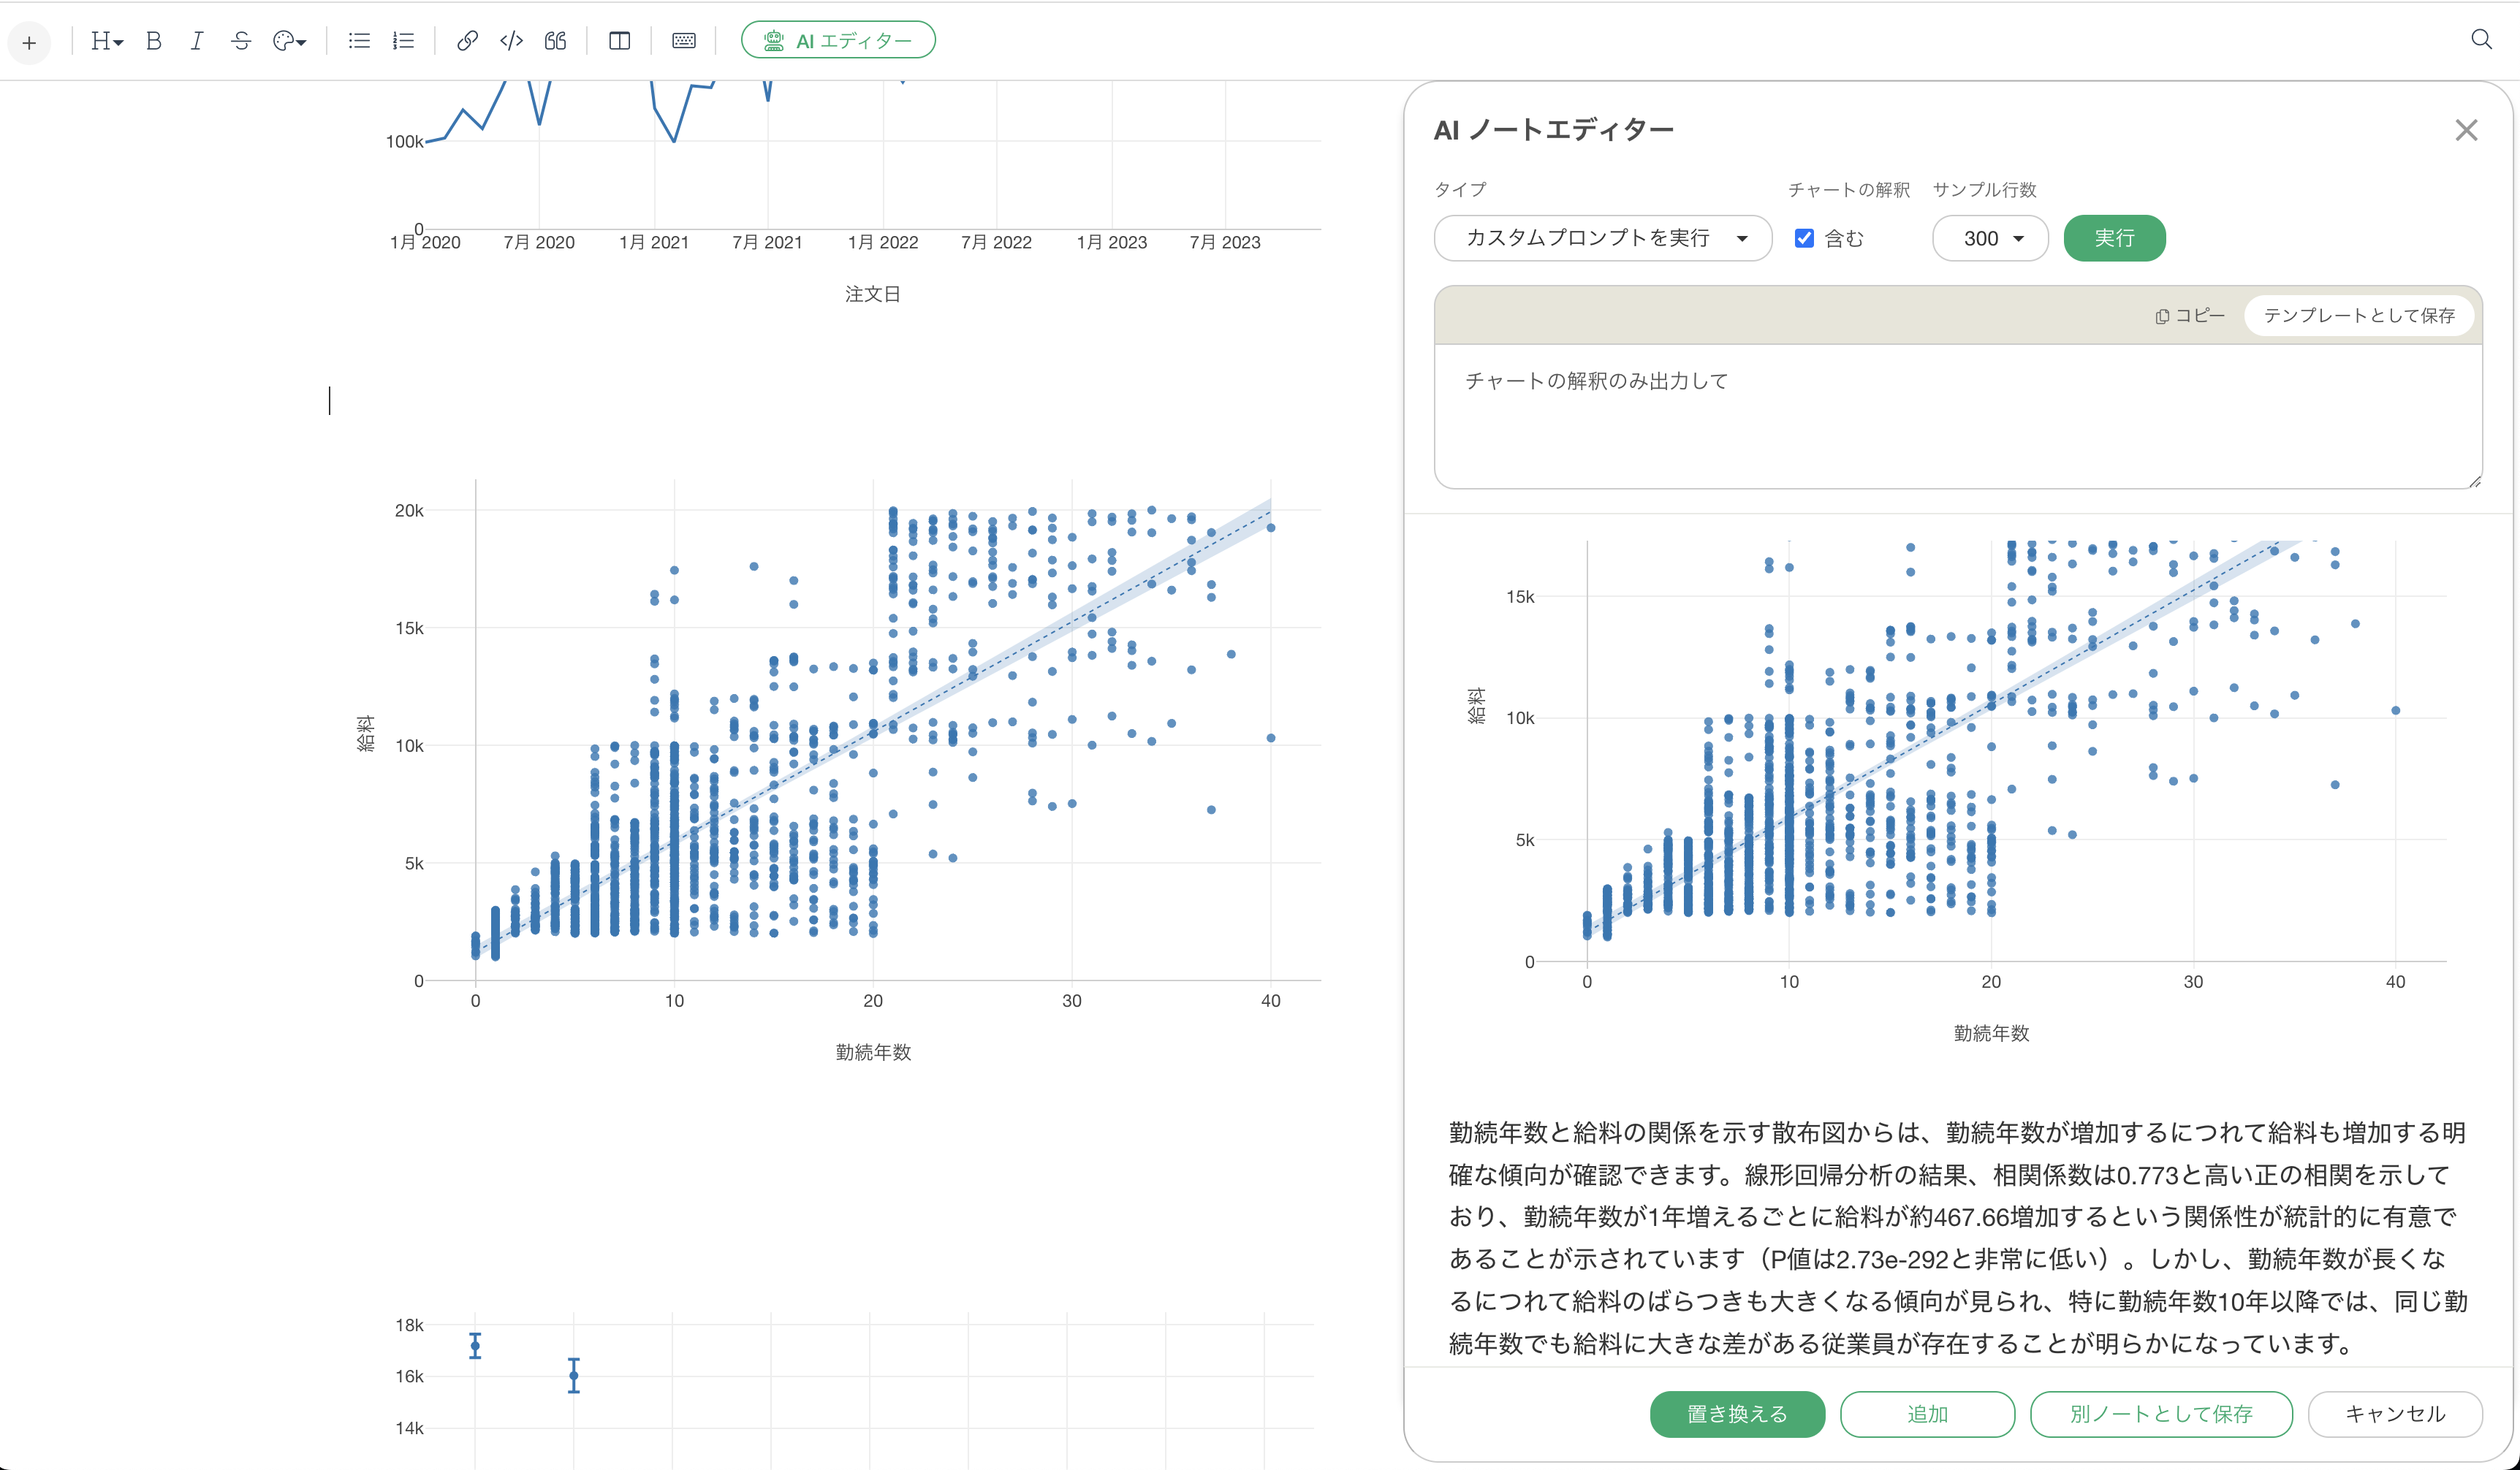Open the AI エディター toolbar button
2520x1470 pixels.
[x=838, y=41]
